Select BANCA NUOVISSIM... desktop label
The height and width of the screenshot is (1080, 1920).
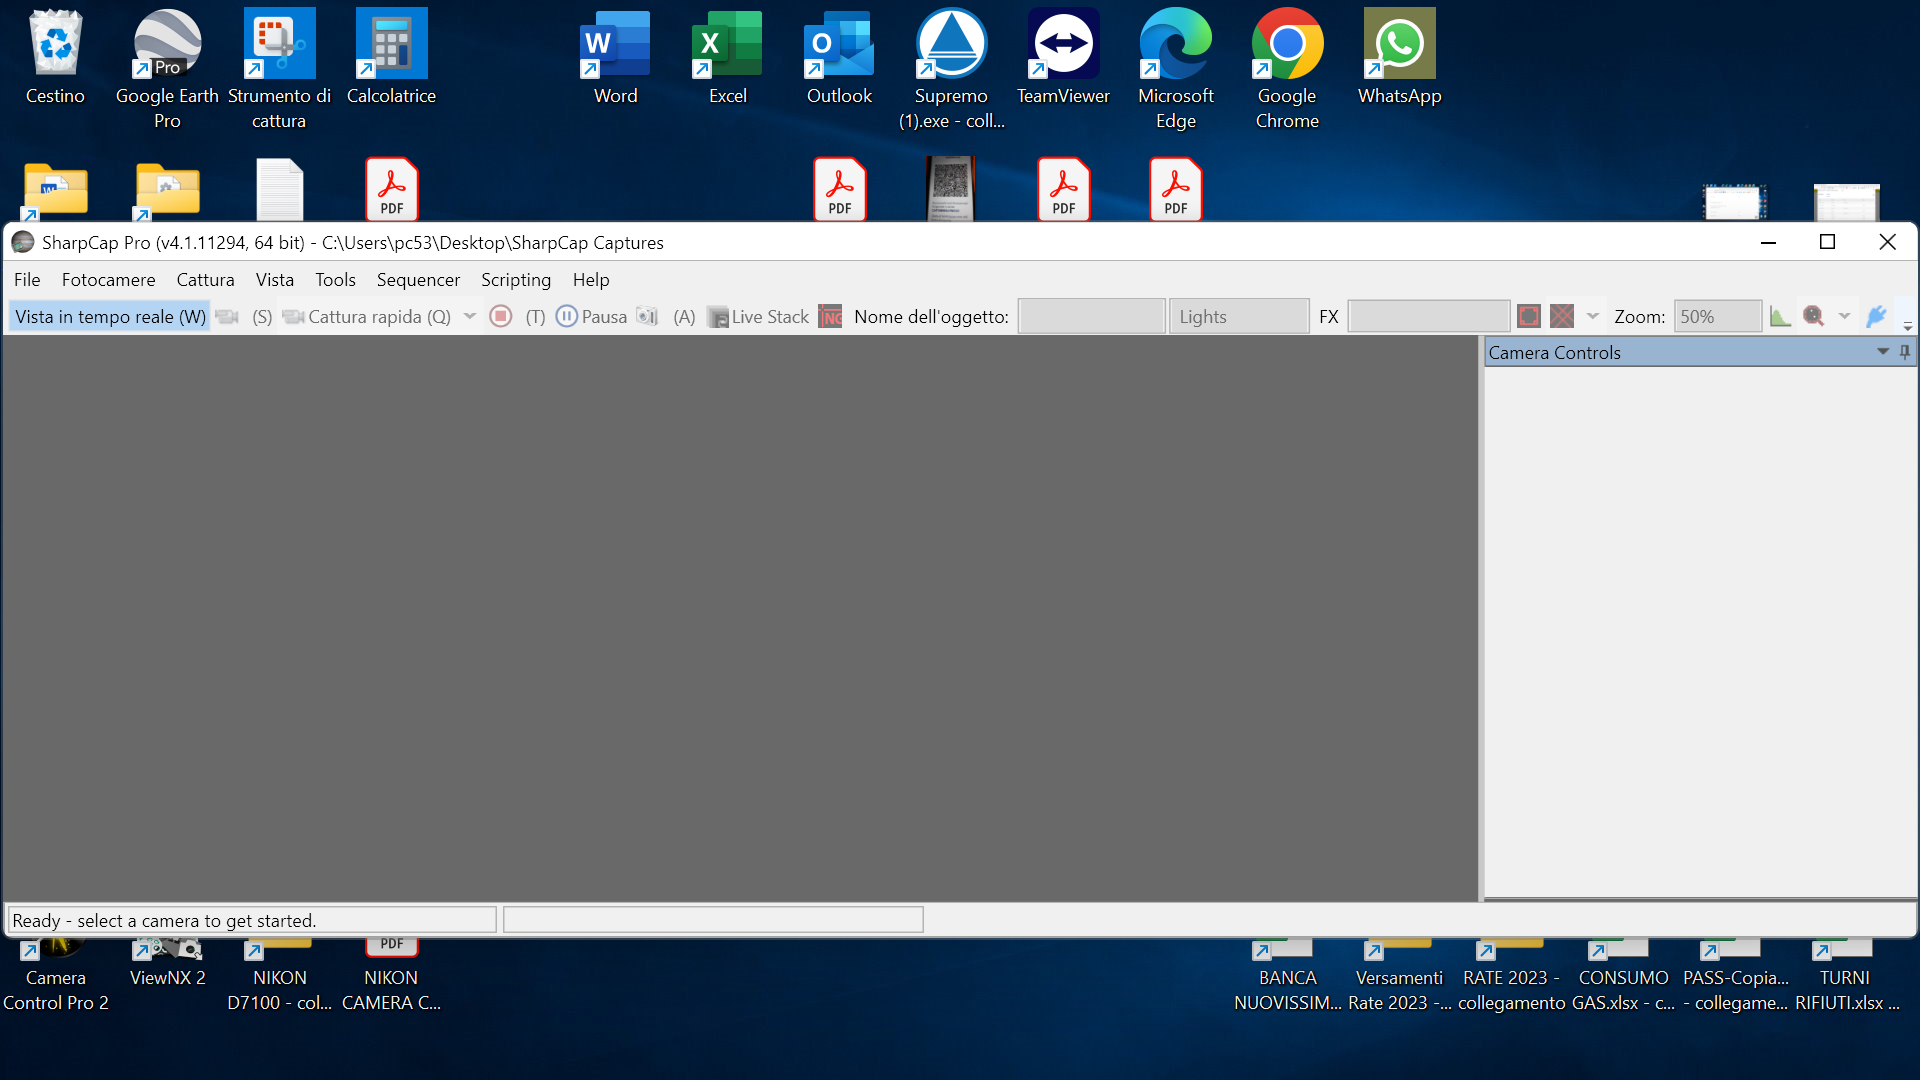pyautogui.click(x=1288, y=990)
